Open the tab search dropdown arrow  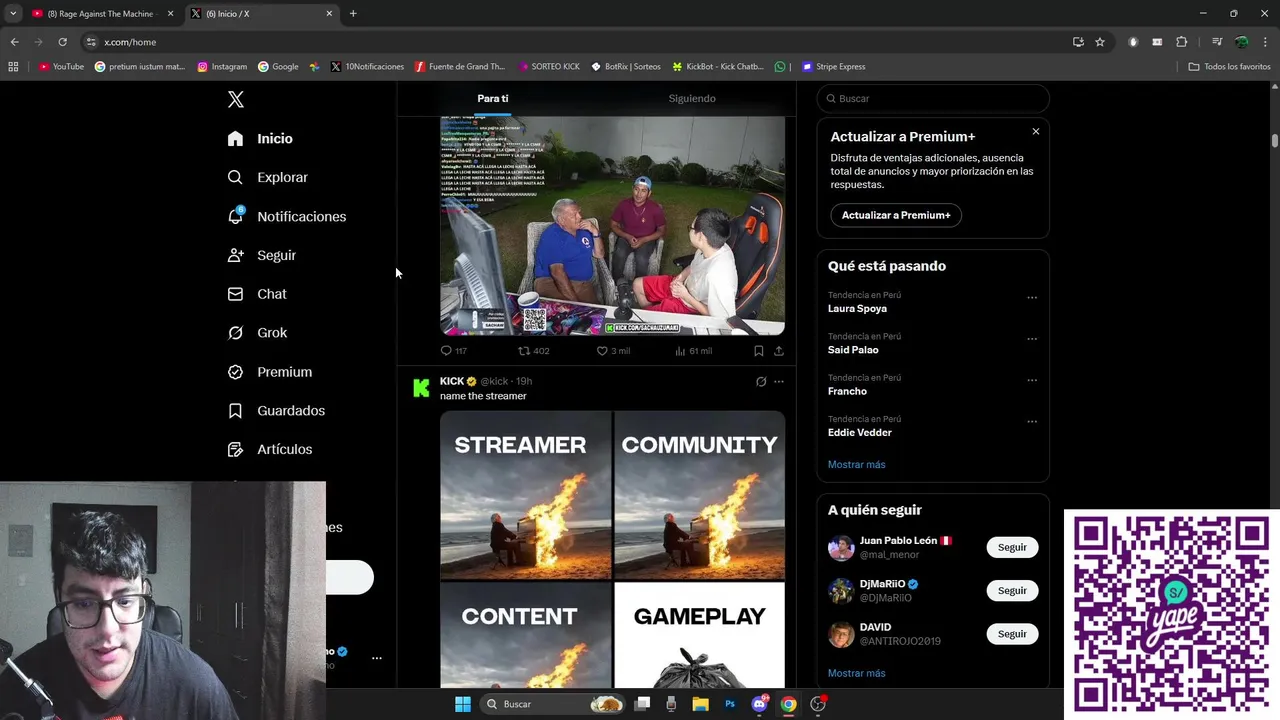(12, 13)
